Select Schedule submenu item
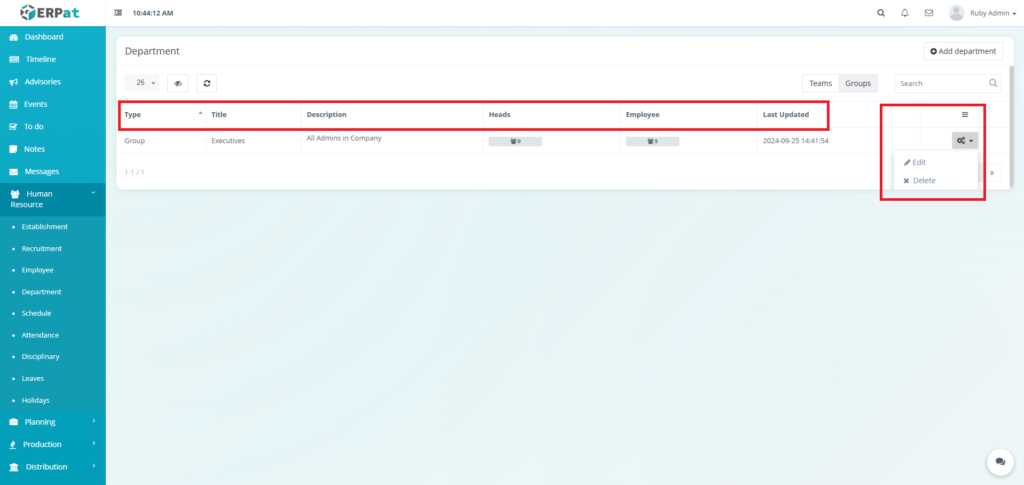The height and width of the screenshot is (485, 1024). click(36, 313)
